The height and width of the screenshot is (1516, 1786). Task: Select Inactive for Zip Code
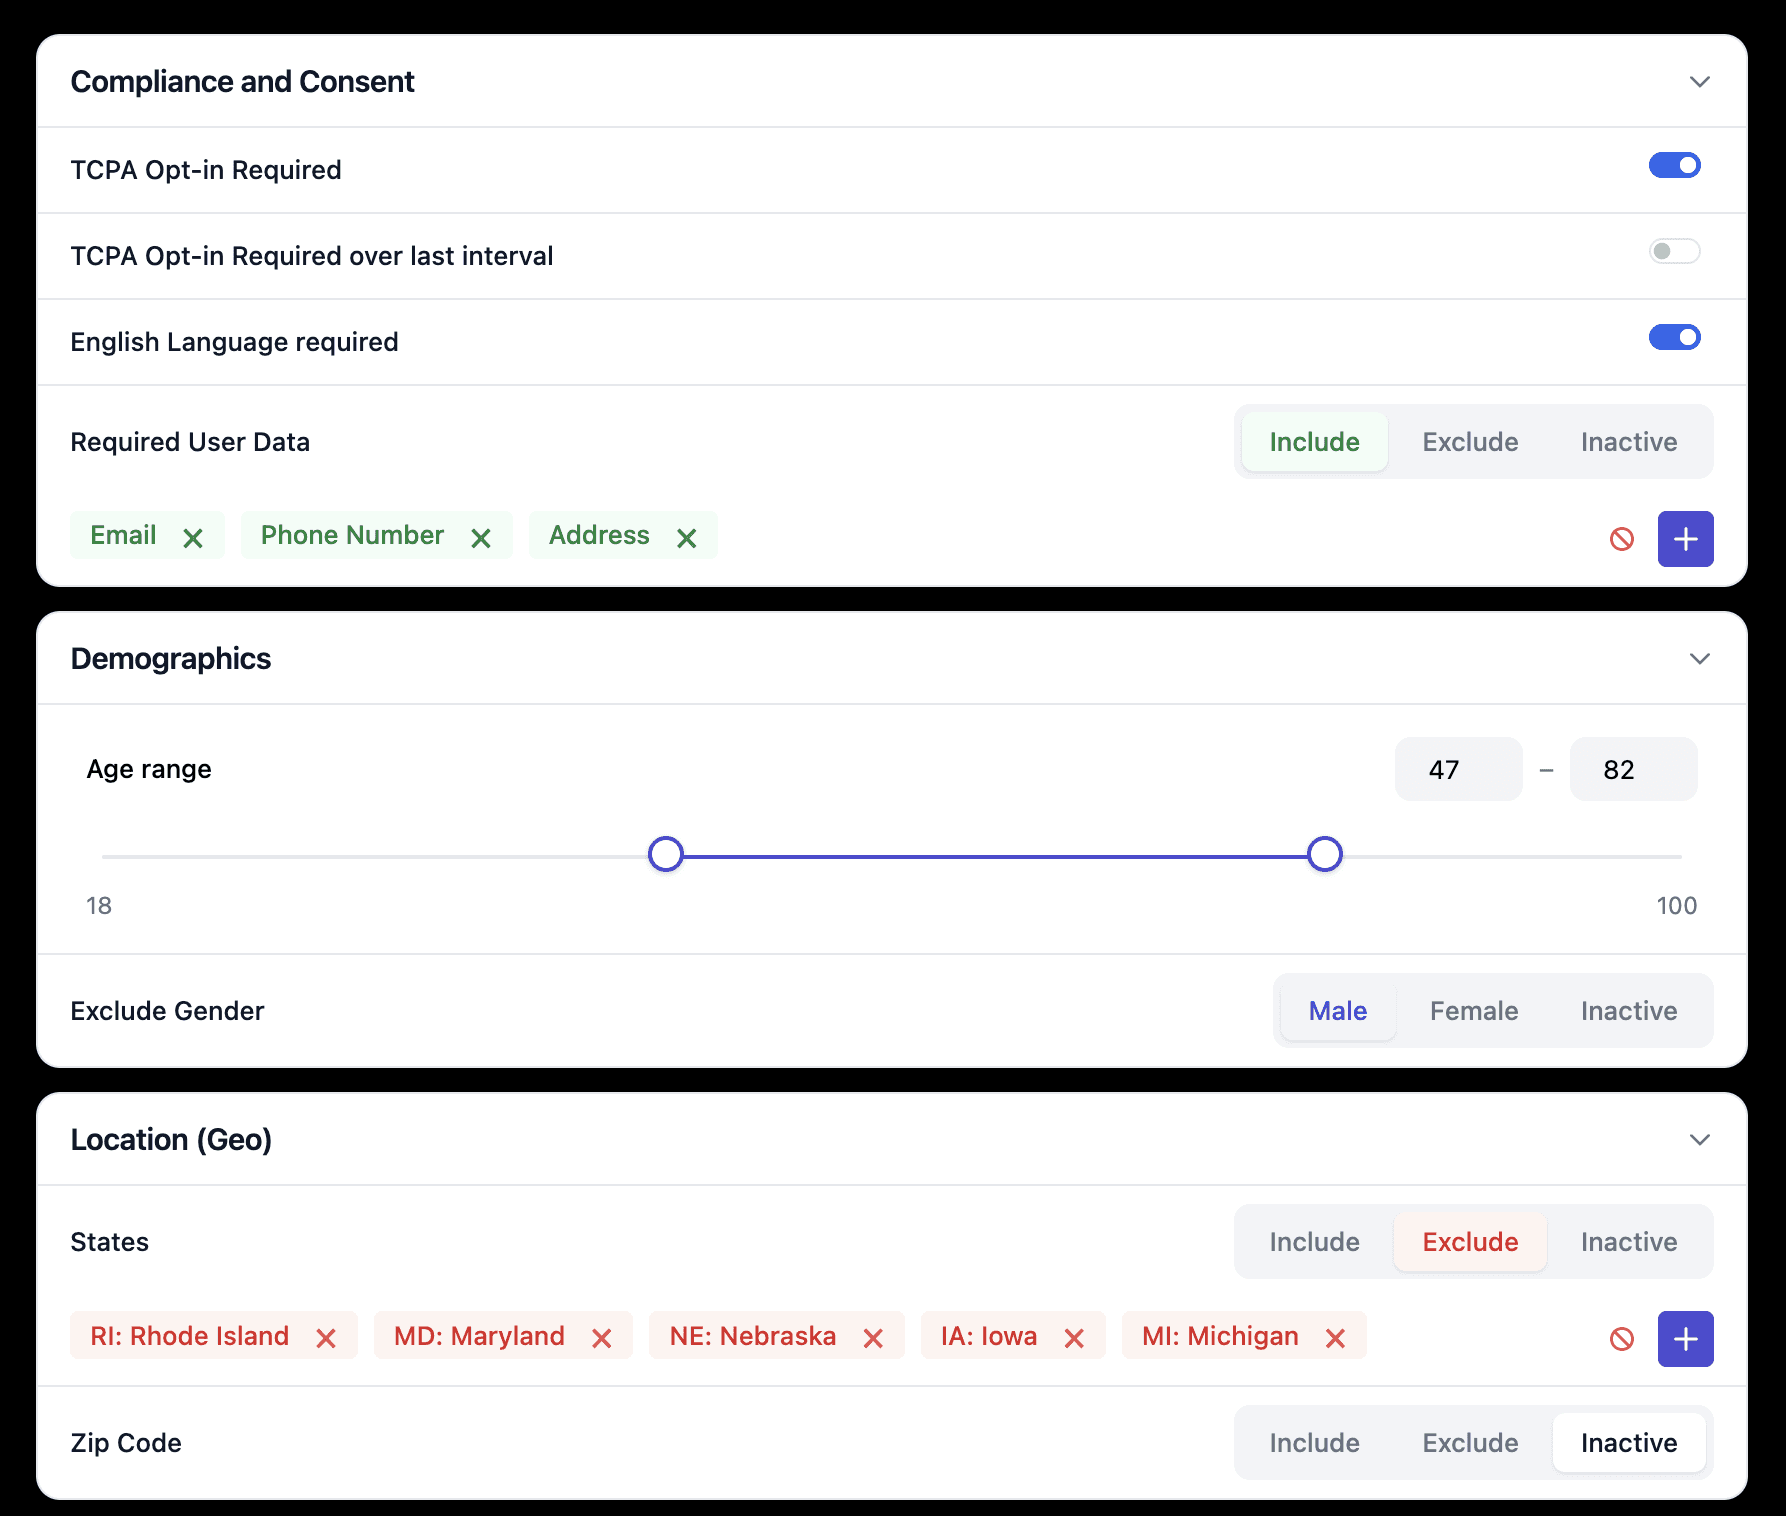point(1629,1443)
